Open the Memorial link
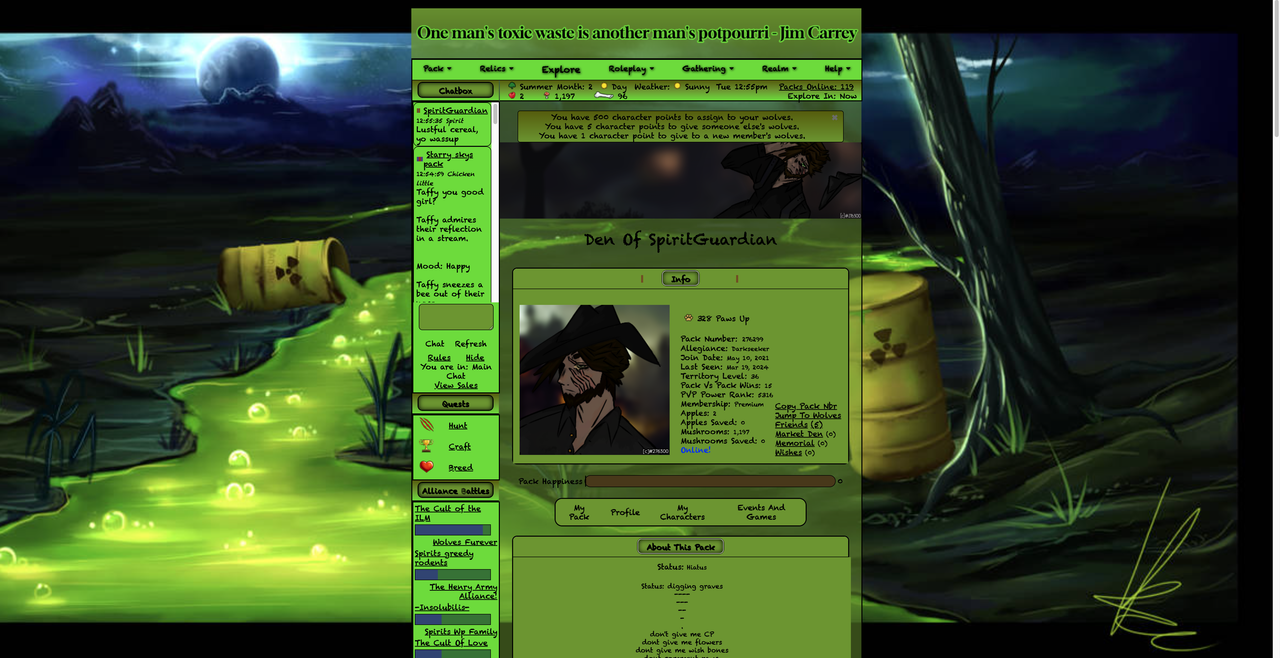This screenshot has width=1280, height=658. click(795, 443)
